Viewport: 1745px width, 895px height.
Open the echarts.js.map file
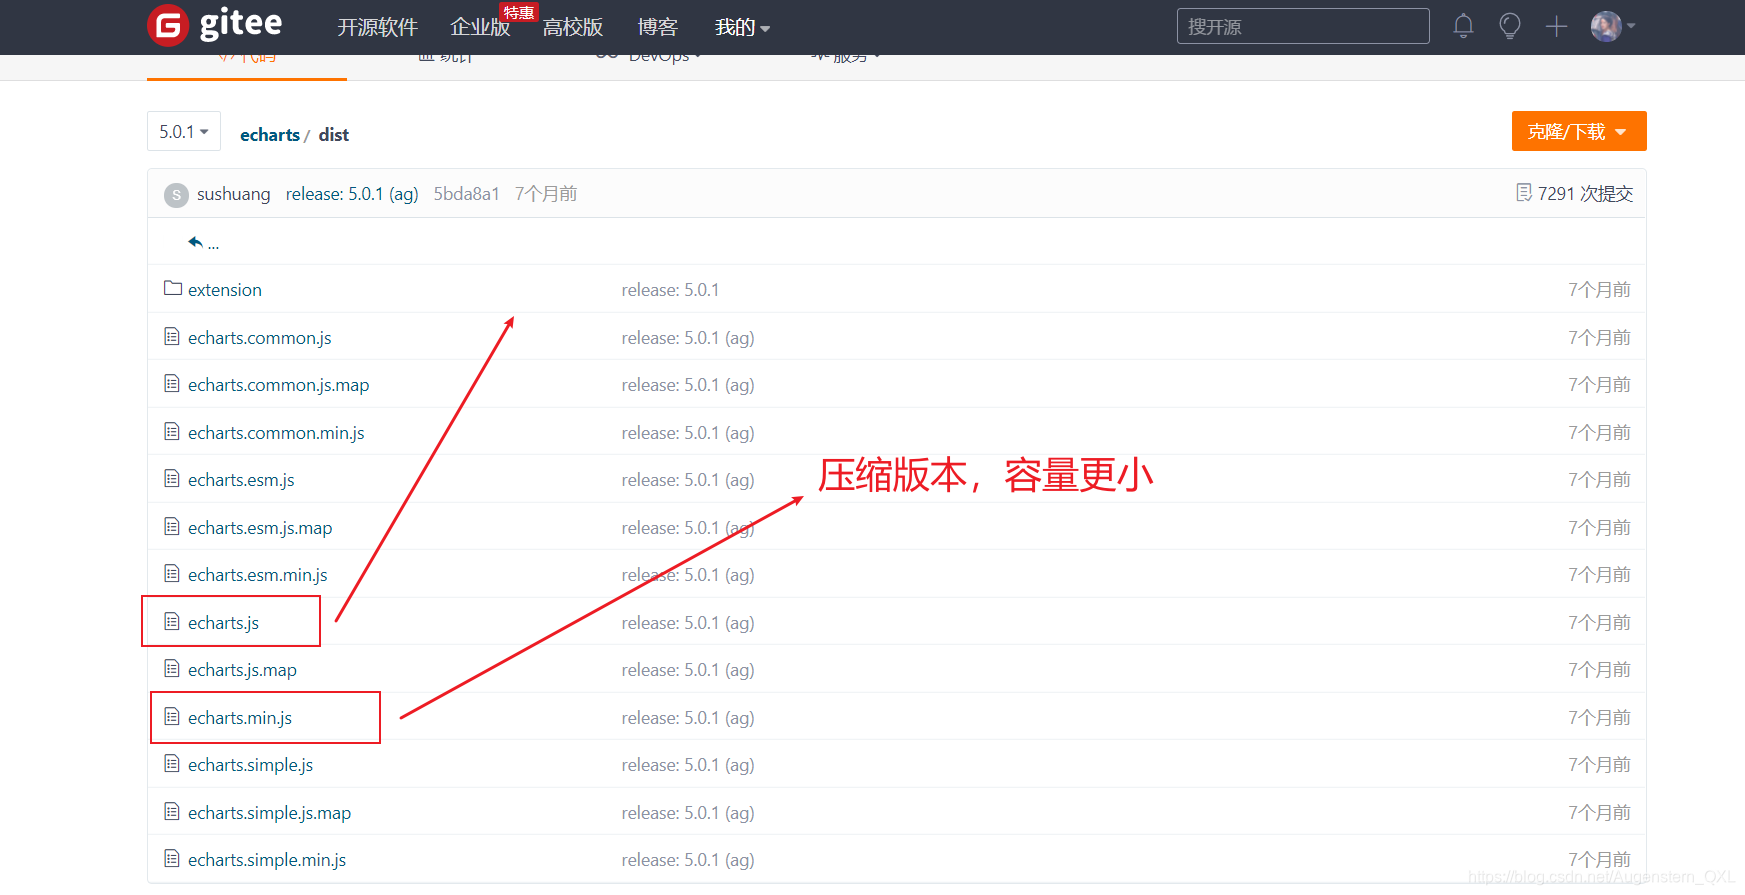pos(242,670)
